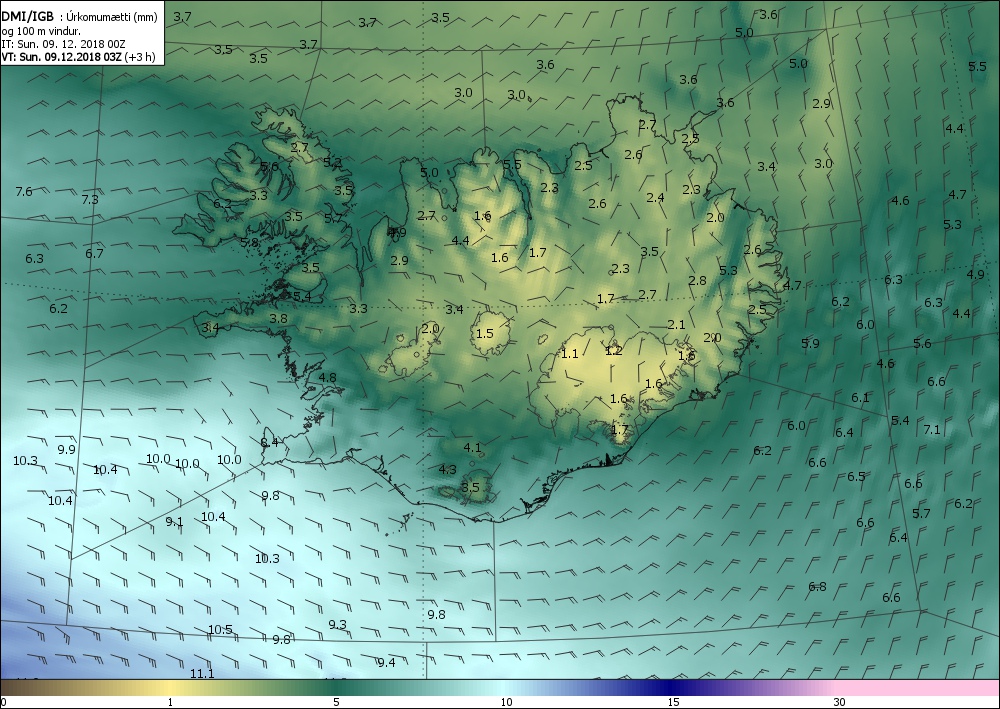Click the 10.5 precipitation value
Viewport: 1000px width, 709px height.
tap(220, 629)
